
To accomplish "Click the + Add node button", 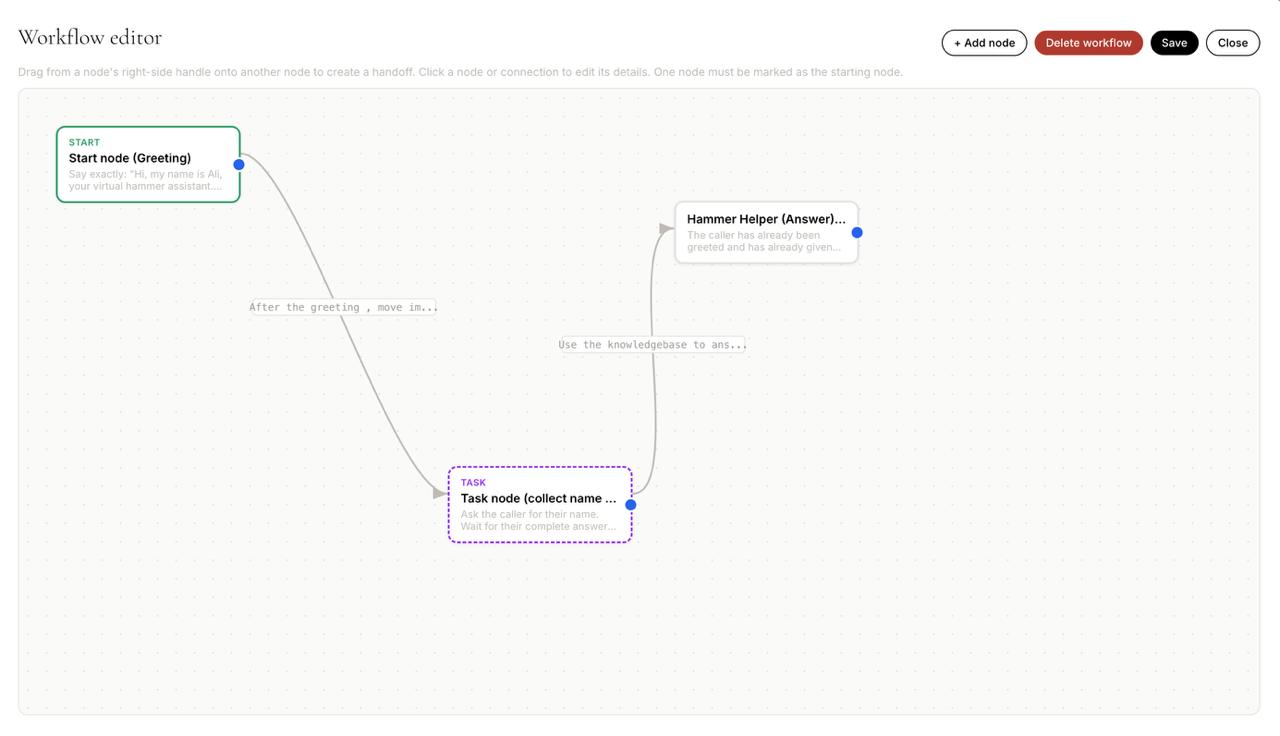I will 984,43.
